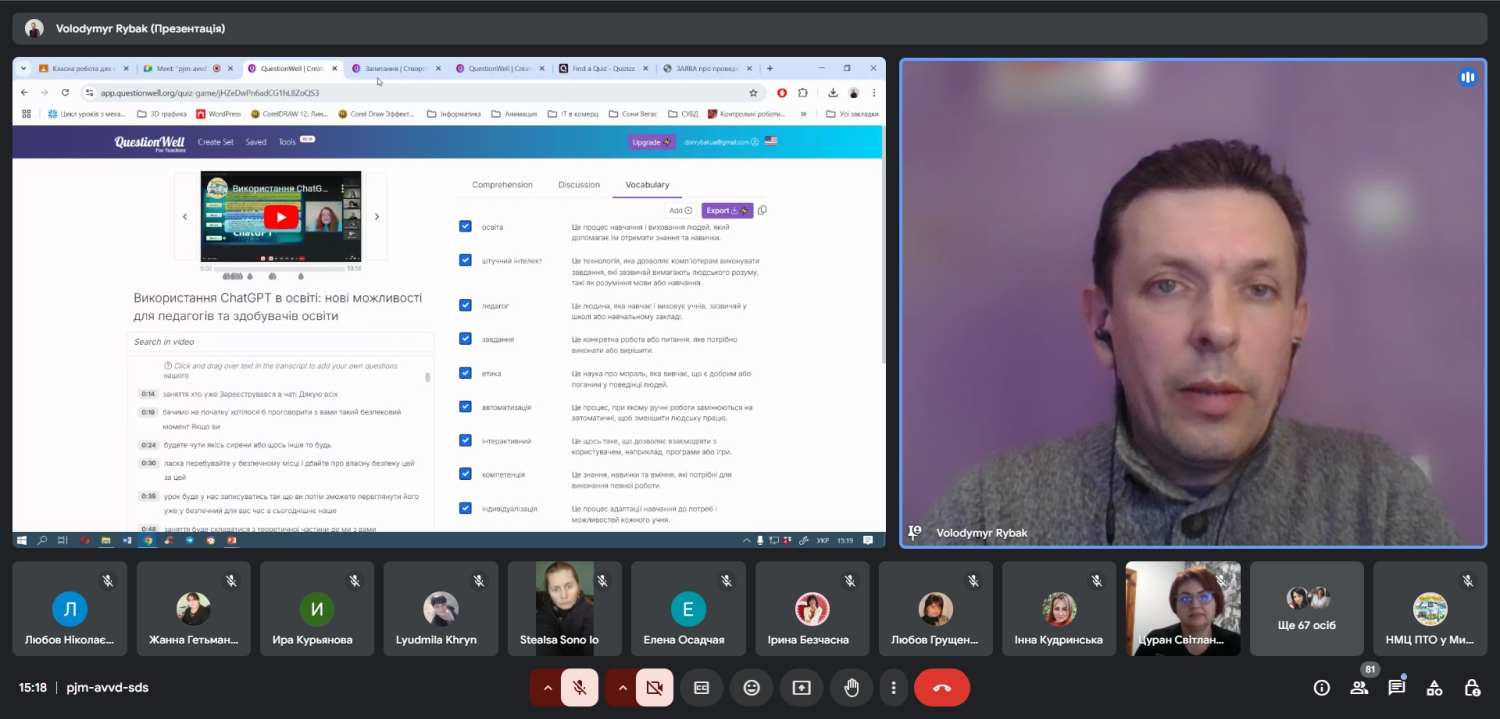Open the Chrome icon on shared taskbar
The height and width of the screenshot is (719, 1500).
[148, 540]
